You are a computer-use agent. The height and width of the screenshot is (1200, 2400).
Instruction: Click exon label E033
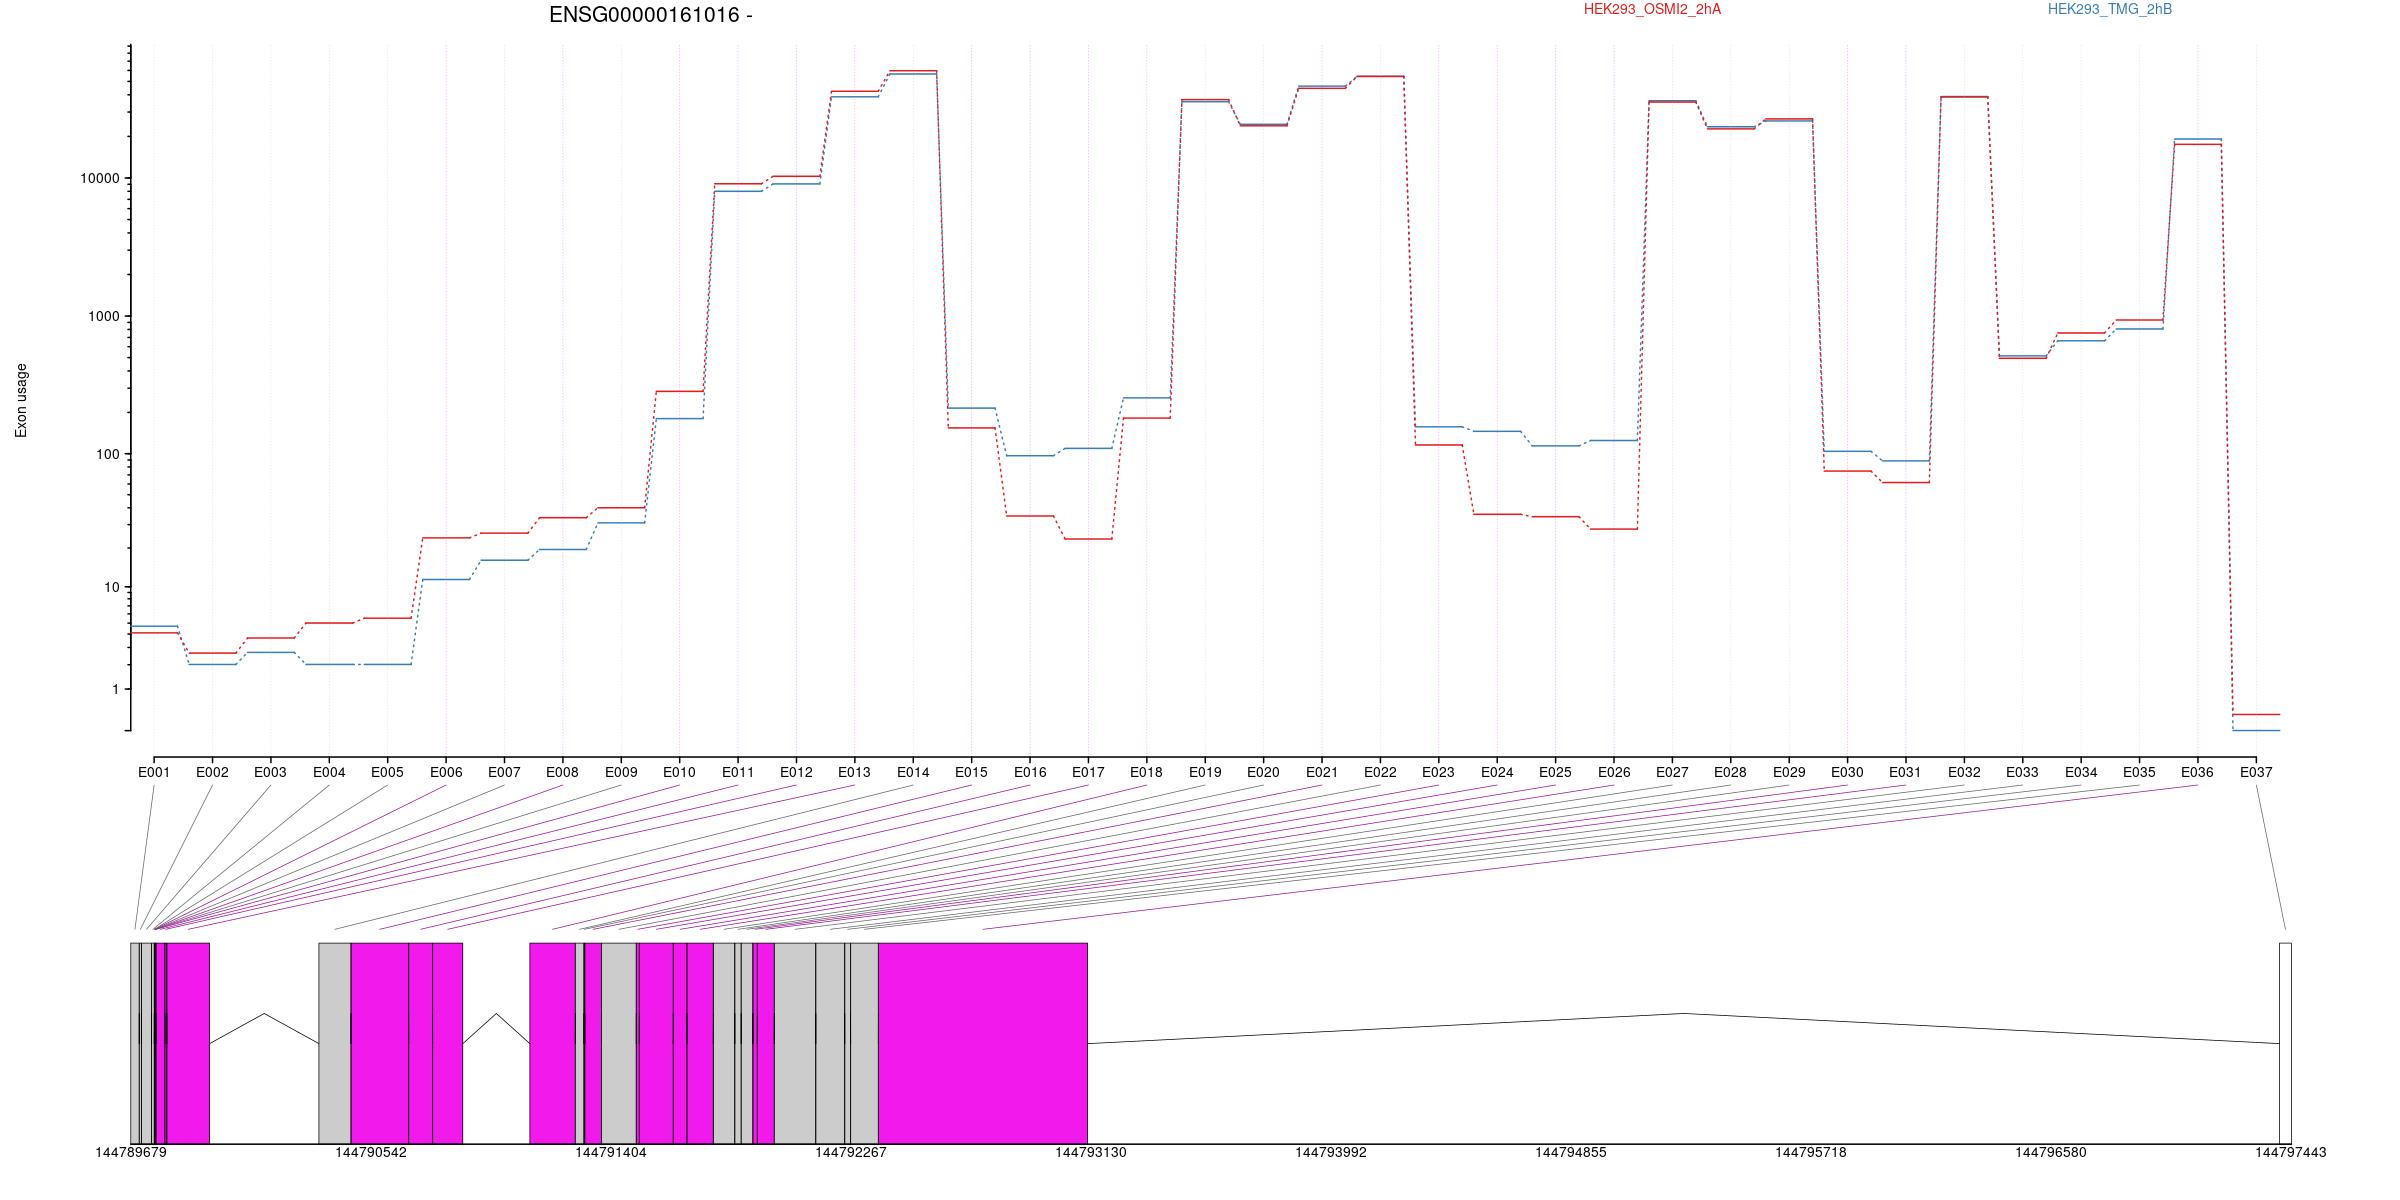pos(2022,772)
